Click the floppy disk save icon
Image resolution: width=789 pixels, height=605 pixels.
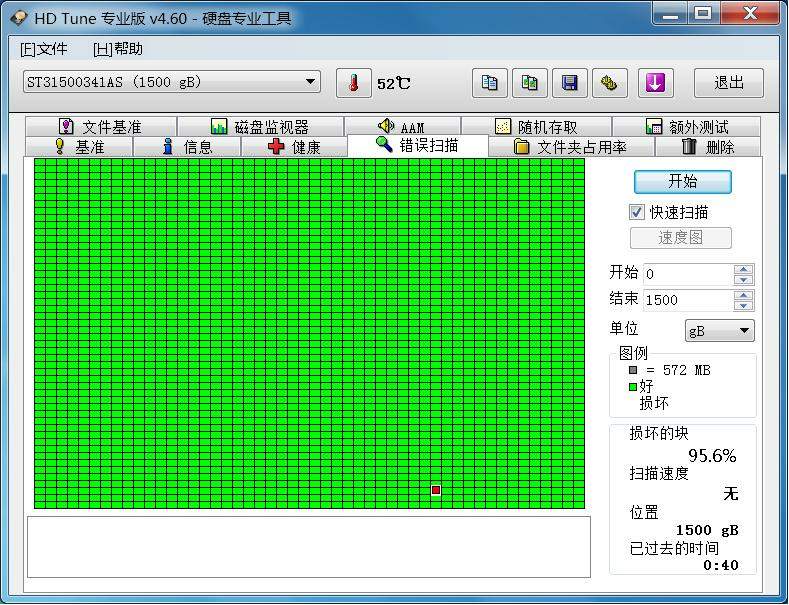570,83
